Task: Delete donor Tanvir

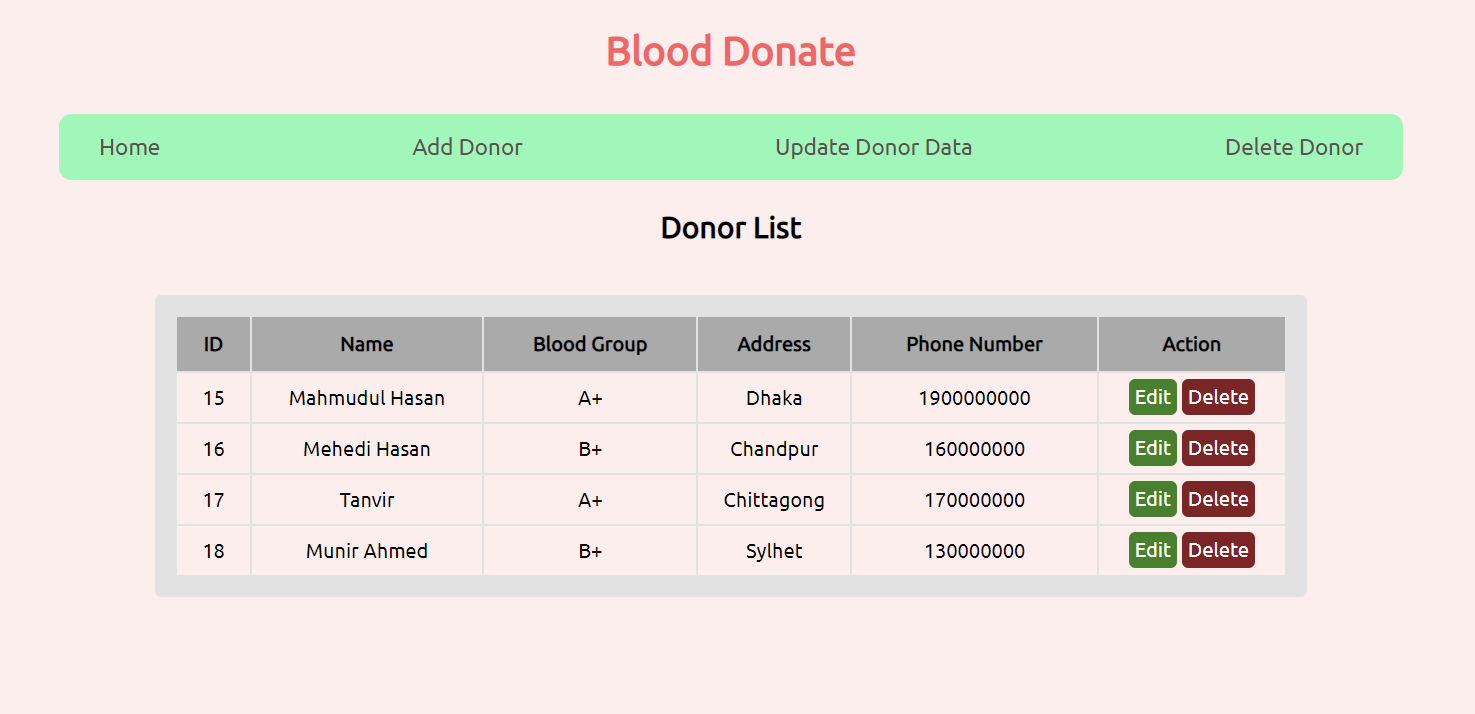Action: [1218, 499]
